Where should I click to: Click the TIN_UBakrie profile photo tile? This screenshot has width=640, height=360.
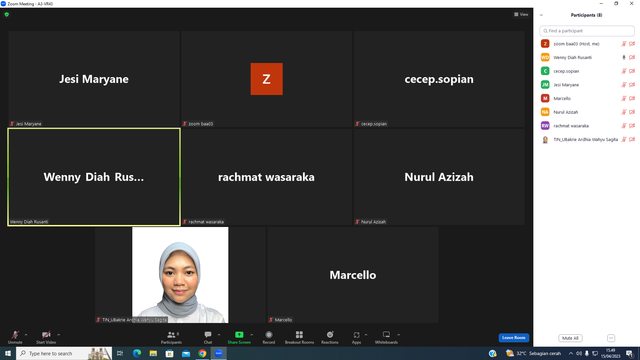180,275
